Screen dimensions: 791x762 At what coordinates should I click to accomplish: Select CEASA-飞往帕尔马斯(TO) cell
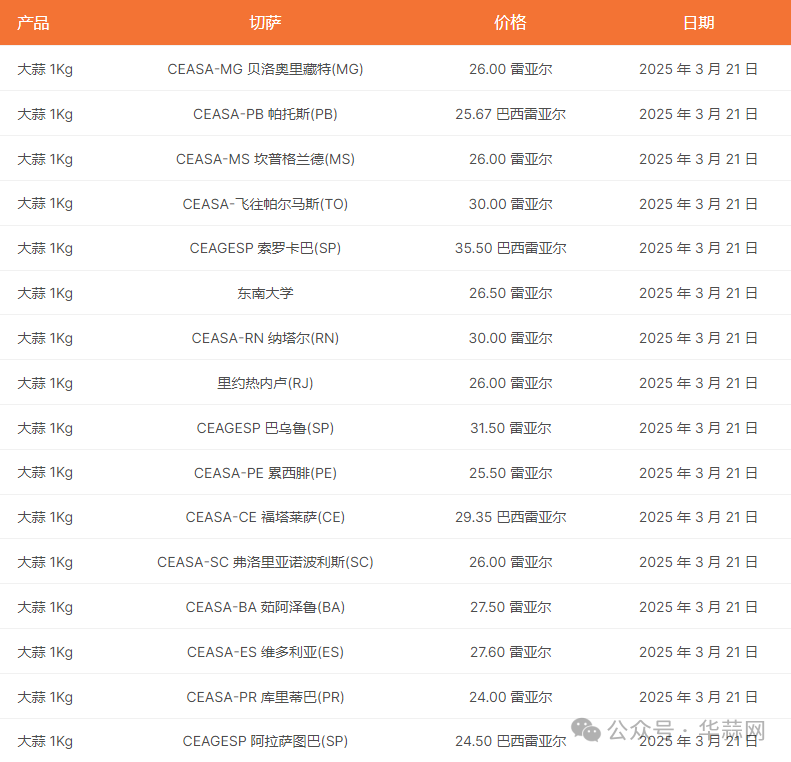(x=265, y=204)
